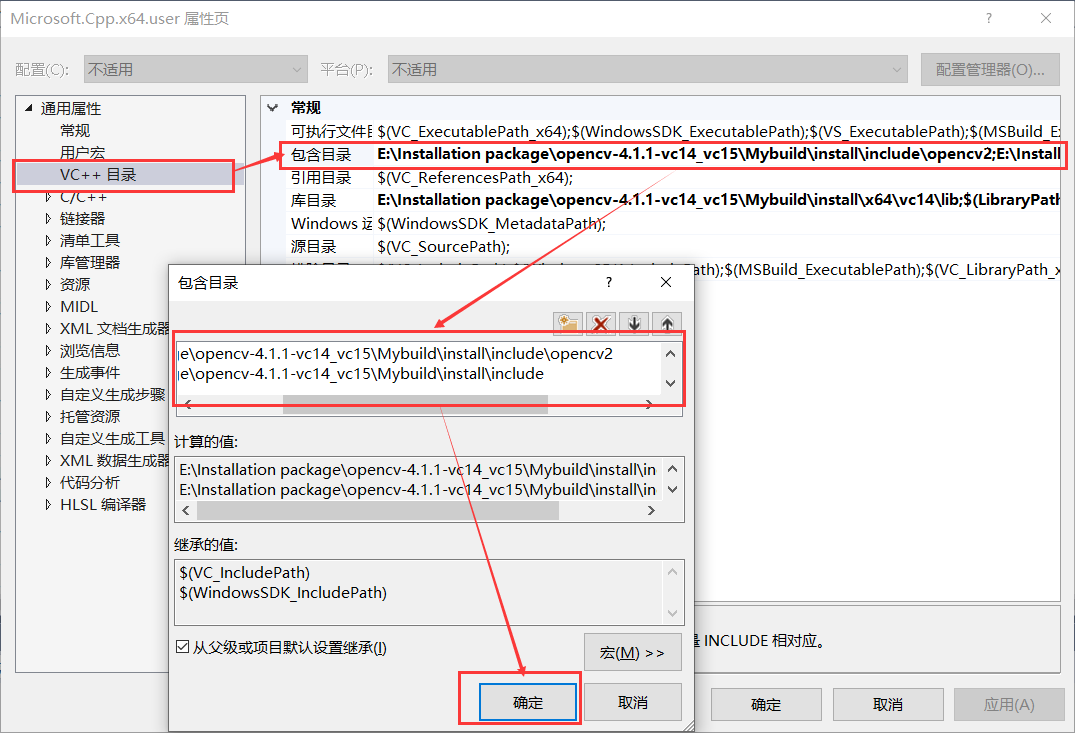Click the add new line folder icon
This screenshot has width=1075, height=733.
pyautogui.click(x=567, y=323)
